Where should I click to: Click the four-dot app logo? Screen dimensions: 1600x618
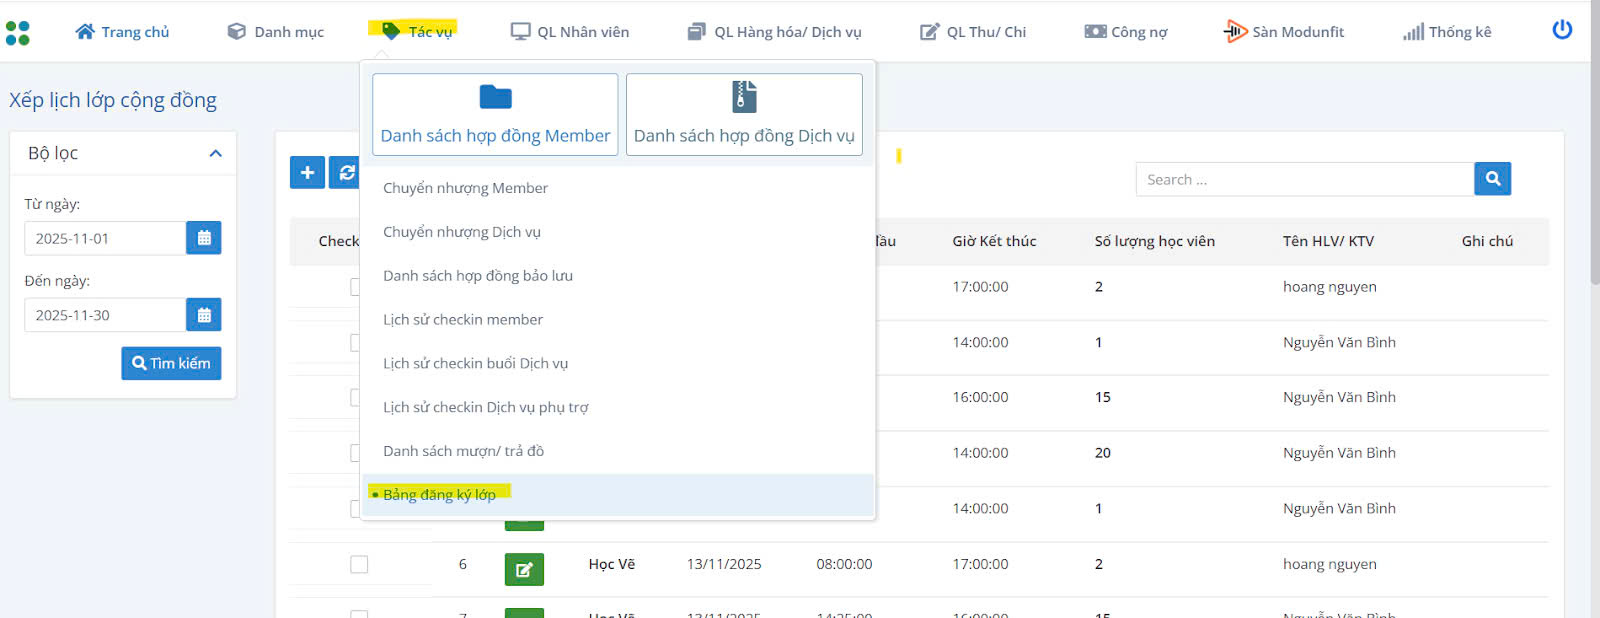(x=18, y=33)
